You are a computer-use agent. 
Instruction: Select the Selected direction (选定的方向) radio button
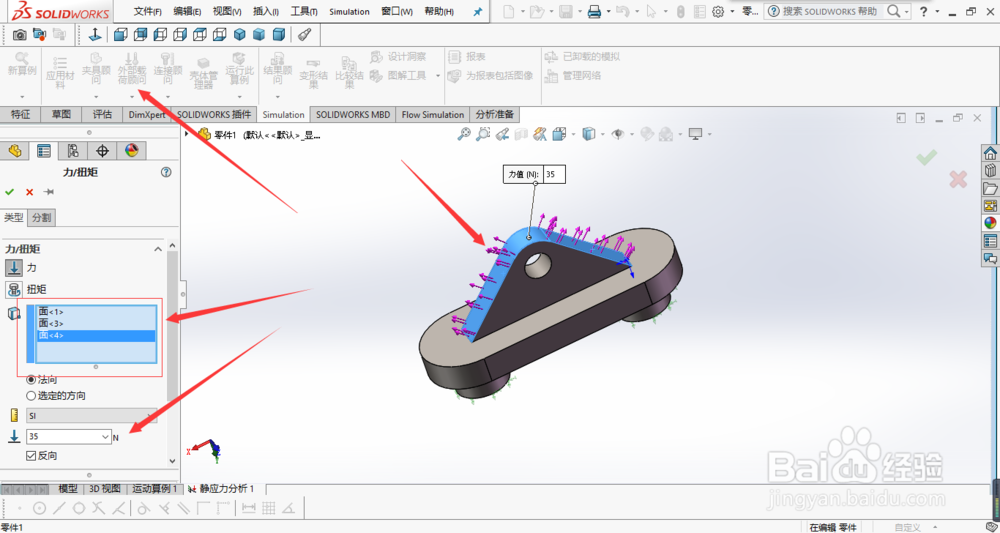pyautogui.click(x=31, y=396)
